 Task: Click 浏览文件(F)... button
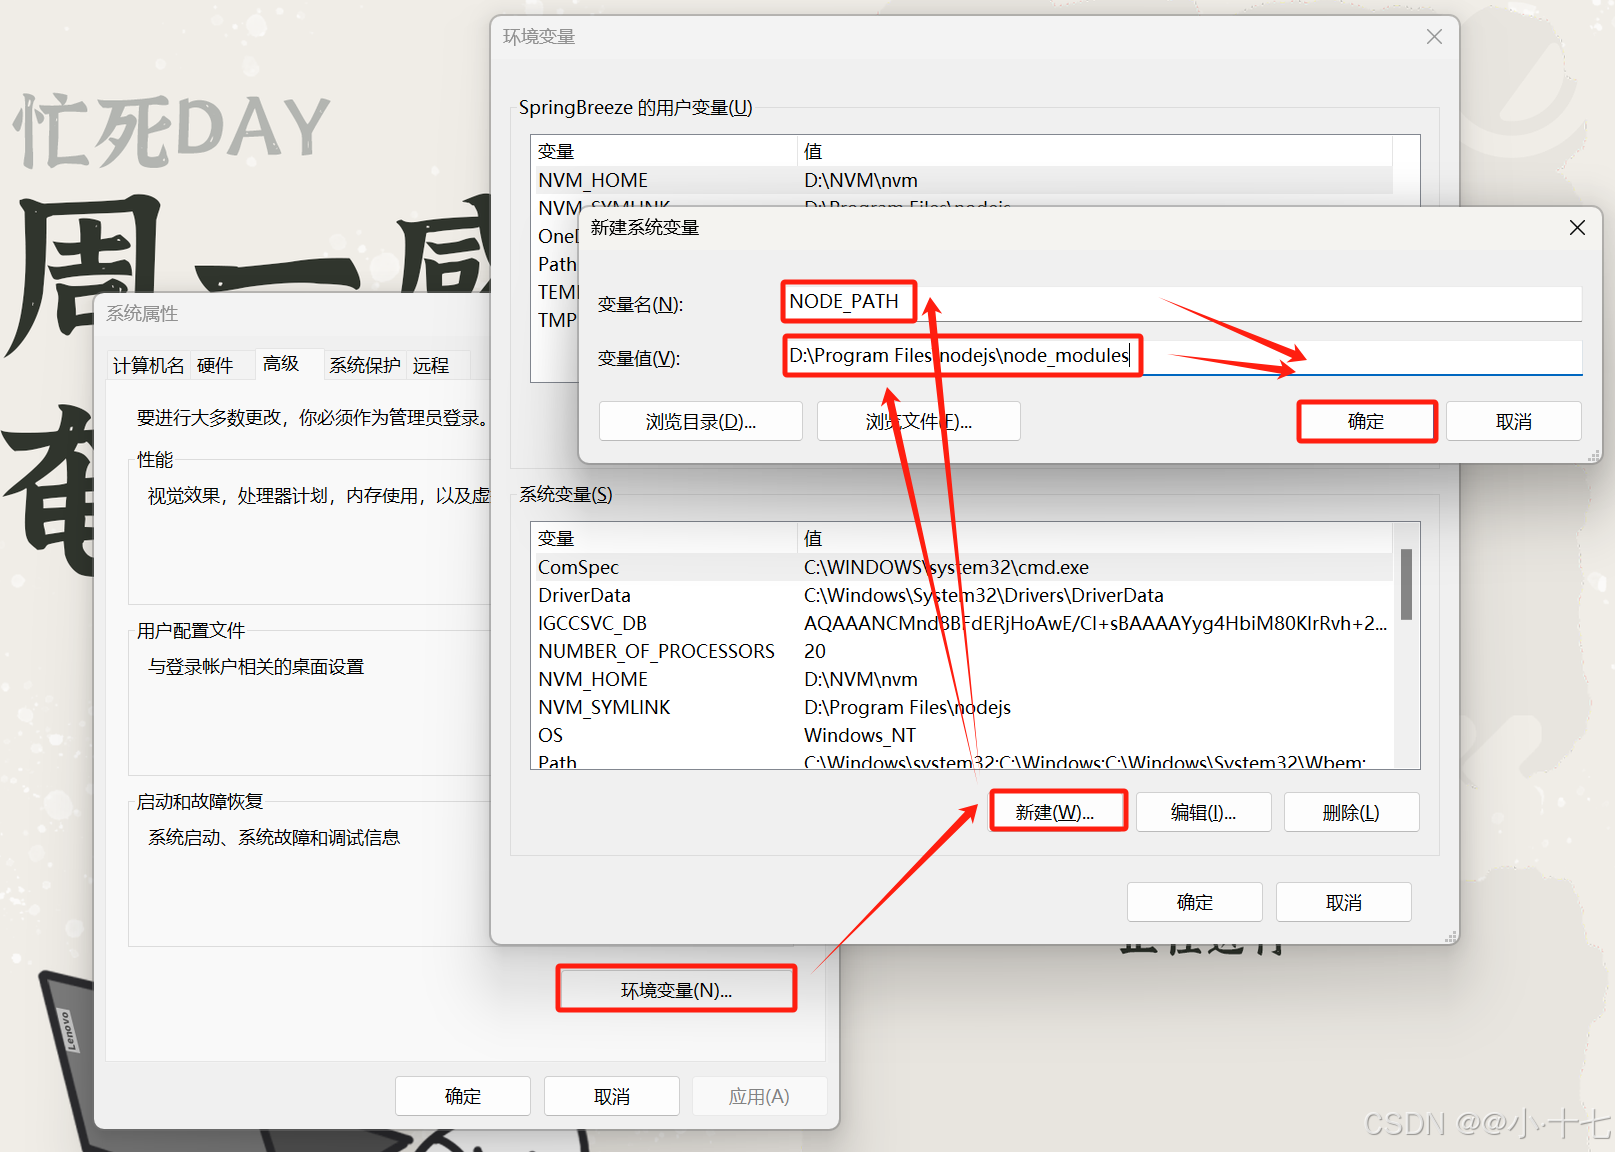coord(918,422)
